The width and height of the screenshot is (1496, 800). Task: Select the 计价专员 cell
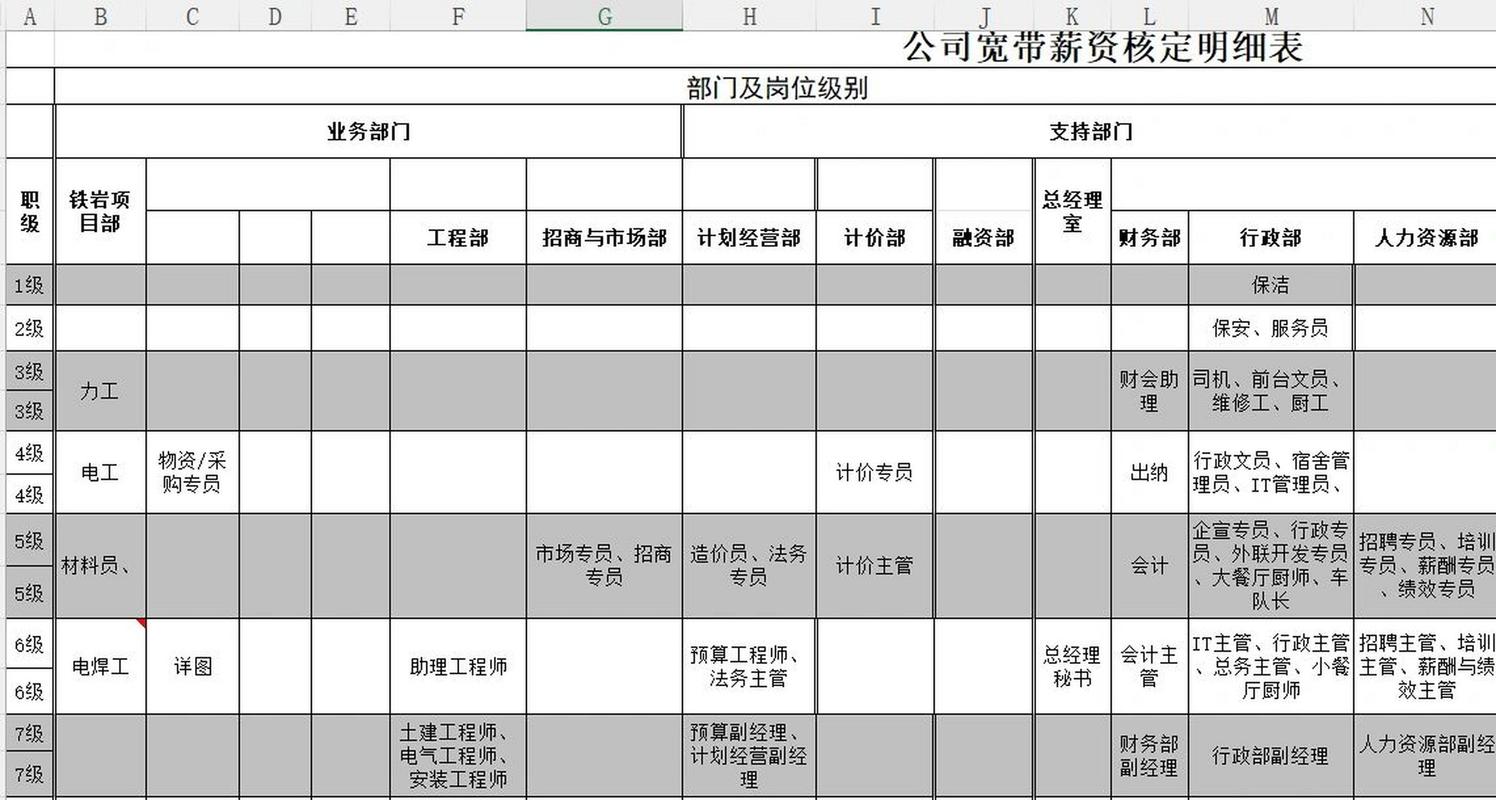(875, 472)
